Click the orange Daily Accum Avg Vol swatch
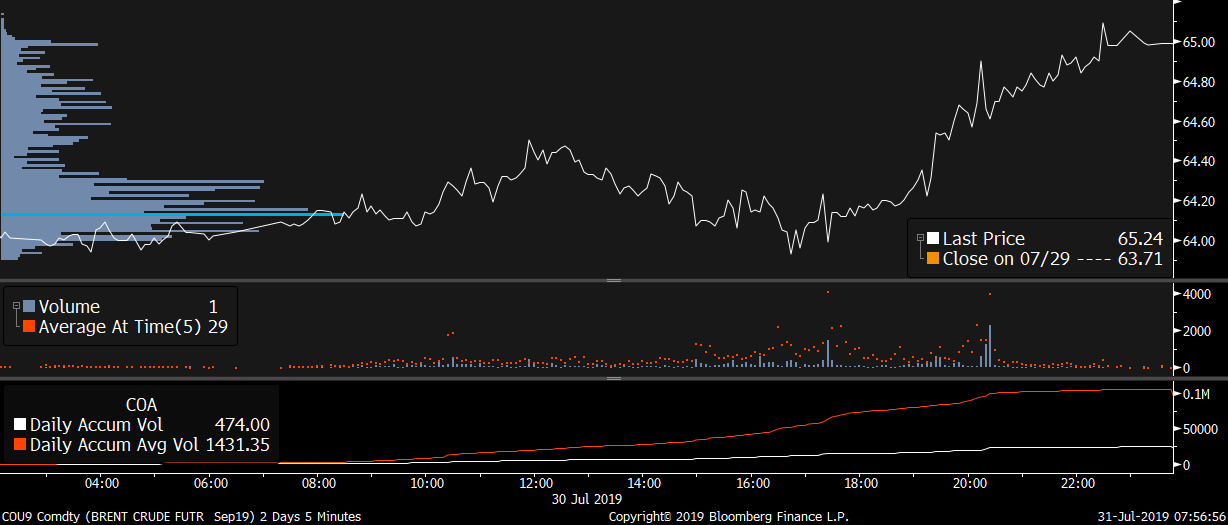The image size is (1228, 525). coord(20,445)
